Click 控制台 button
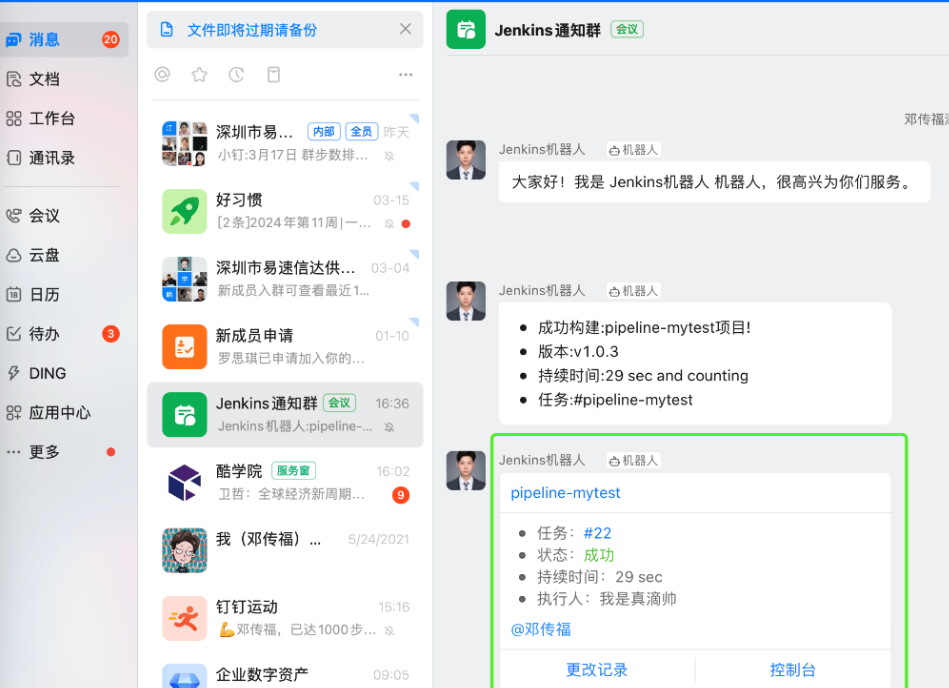Viewport: 949px width, 688px height. click(792, 670)
